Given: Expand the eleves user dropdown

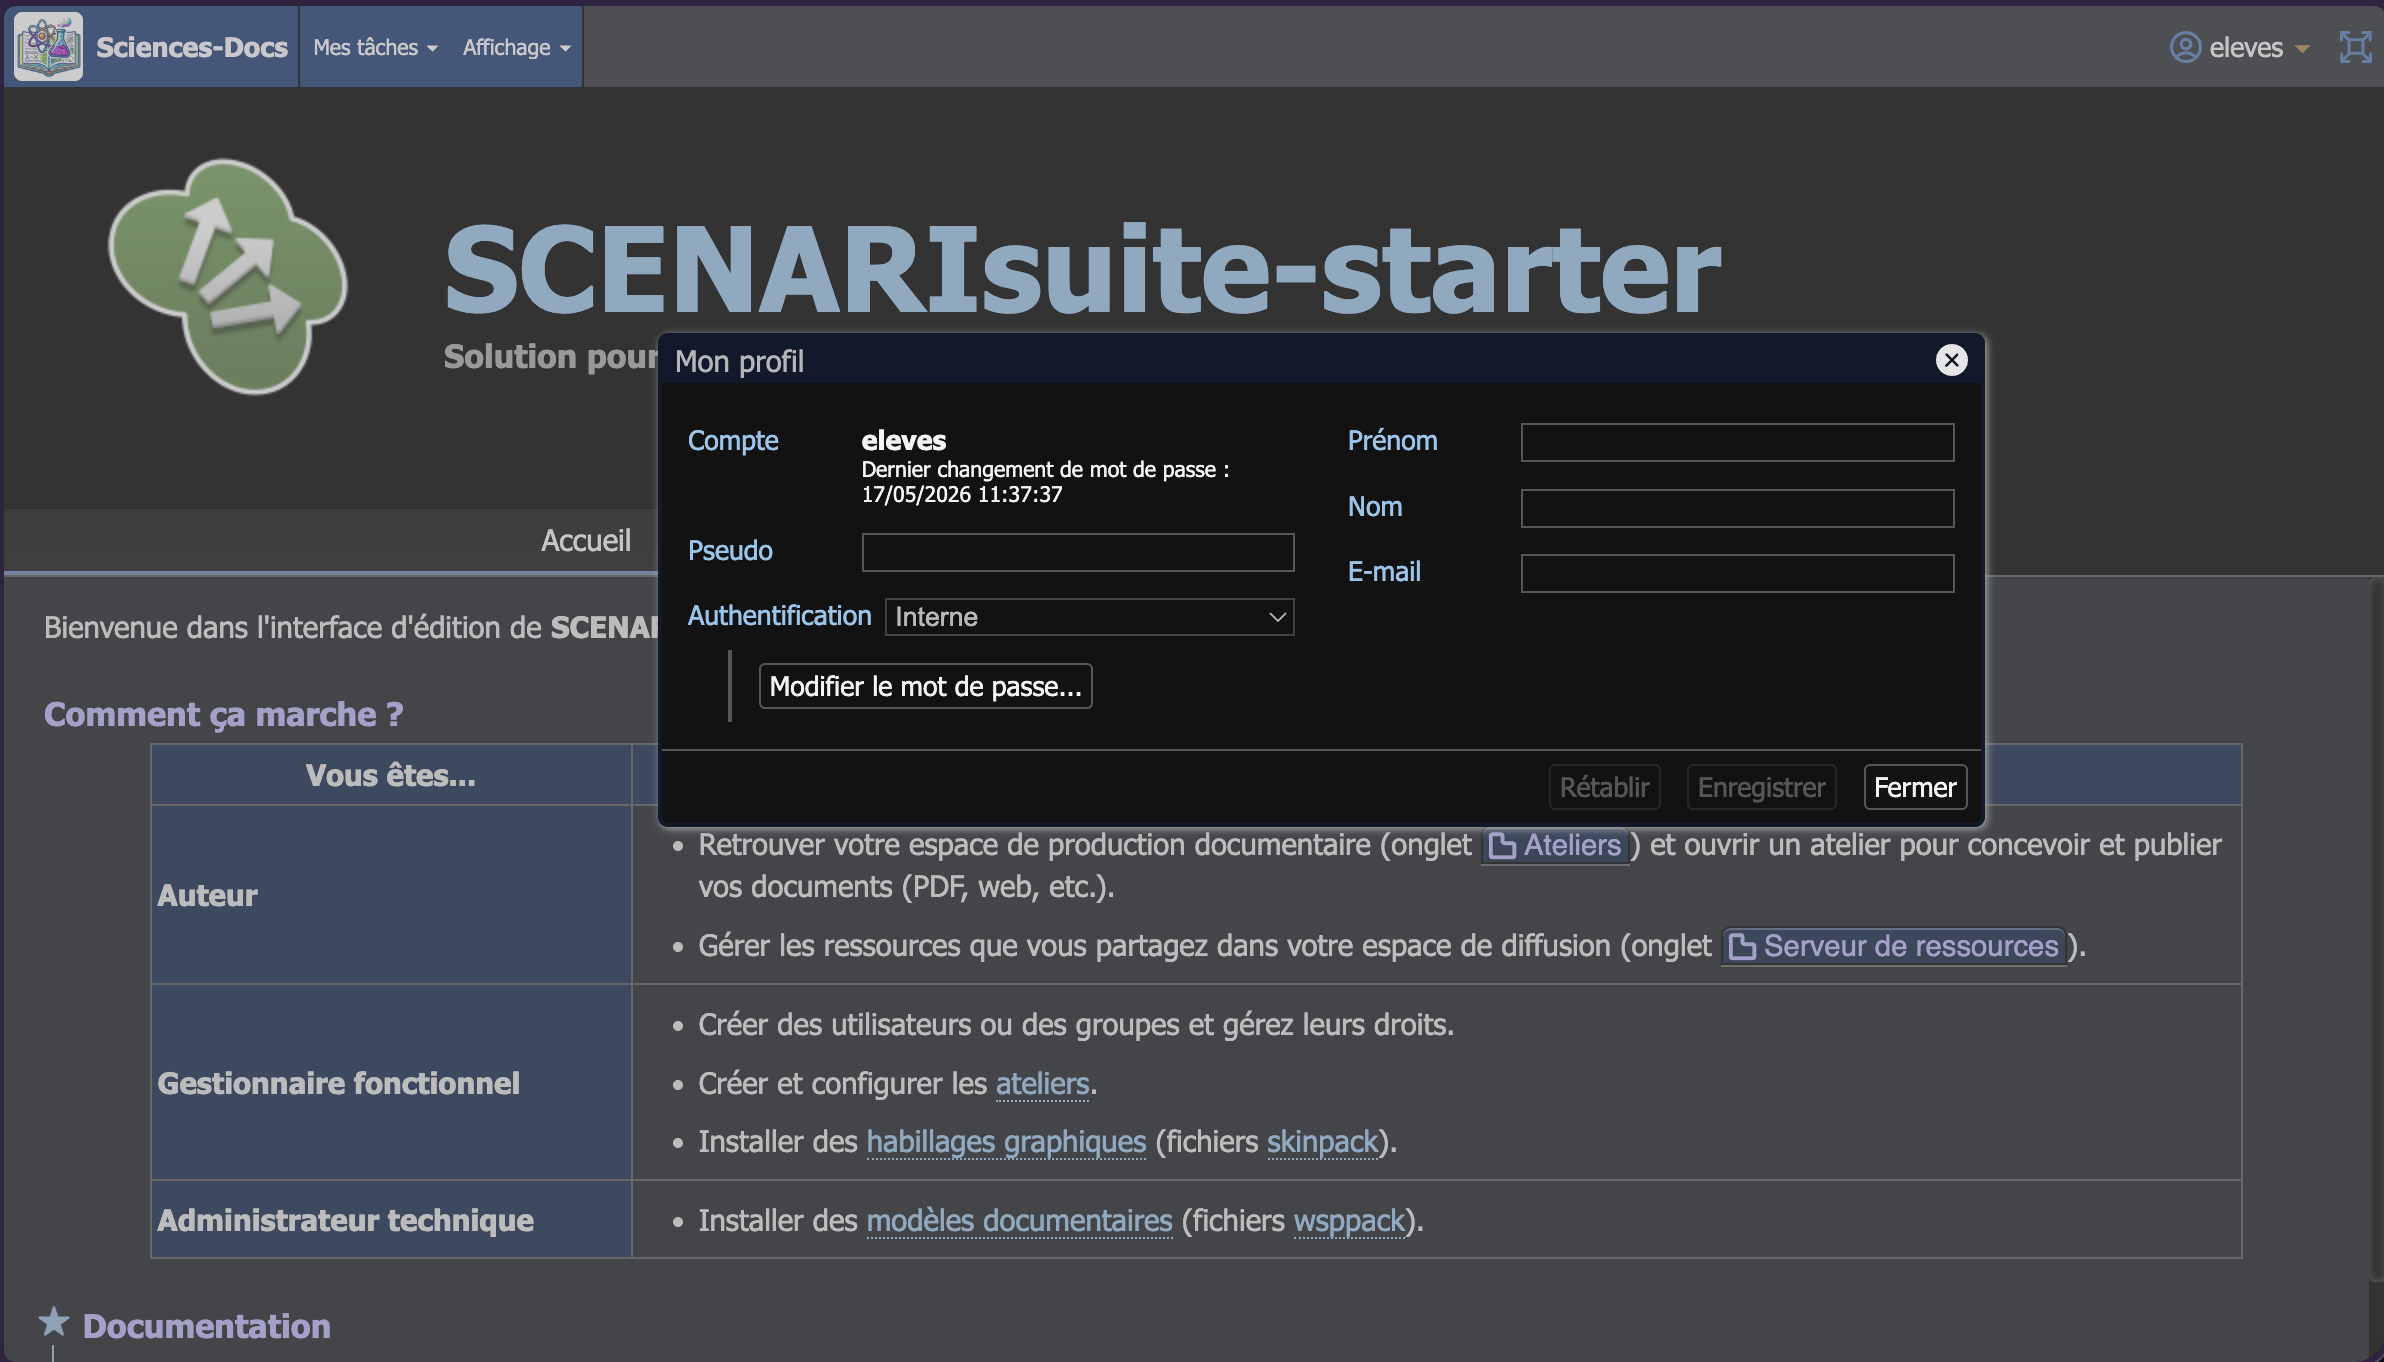Looking at the screenshot, I should pyautogui.click(x=2302, y=48).
